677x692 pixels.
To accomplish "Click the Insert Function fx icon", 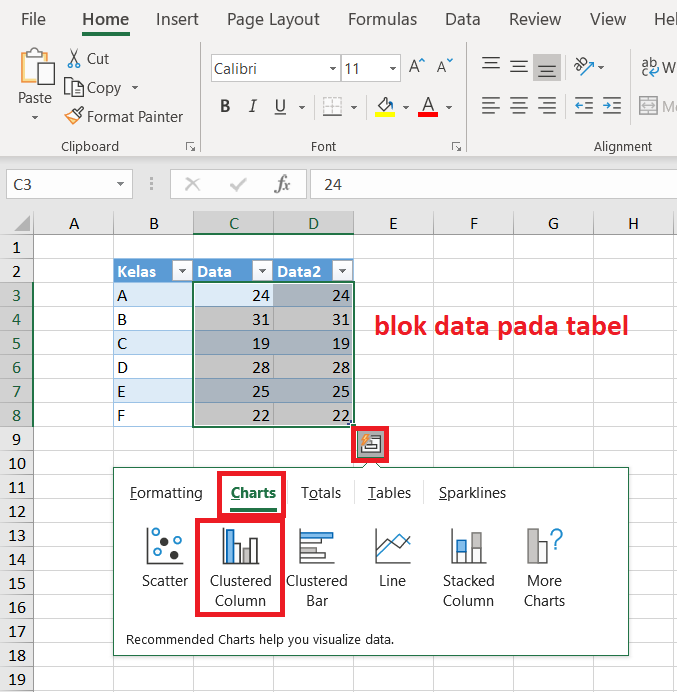I will (x=283, y=184).
